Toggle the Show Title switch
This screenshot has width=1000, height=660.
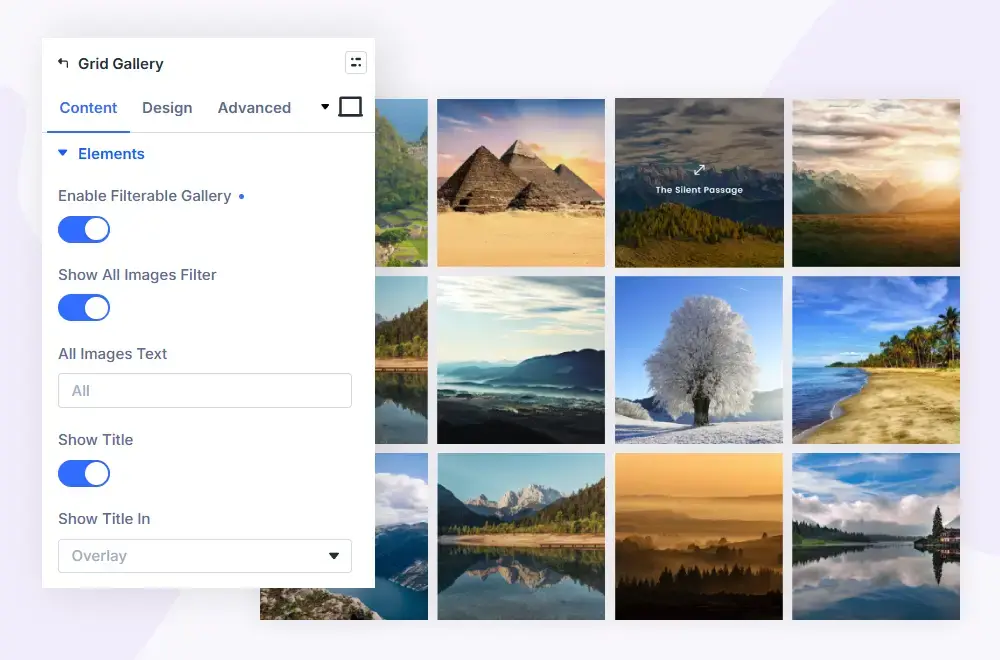tap(84, 474)
